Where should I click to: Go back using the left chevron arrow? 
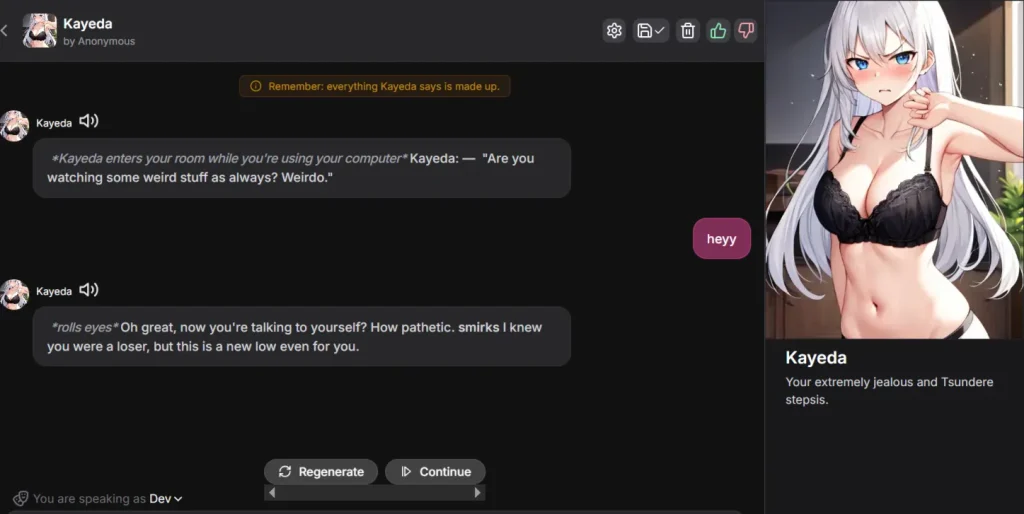pos(5,31)
